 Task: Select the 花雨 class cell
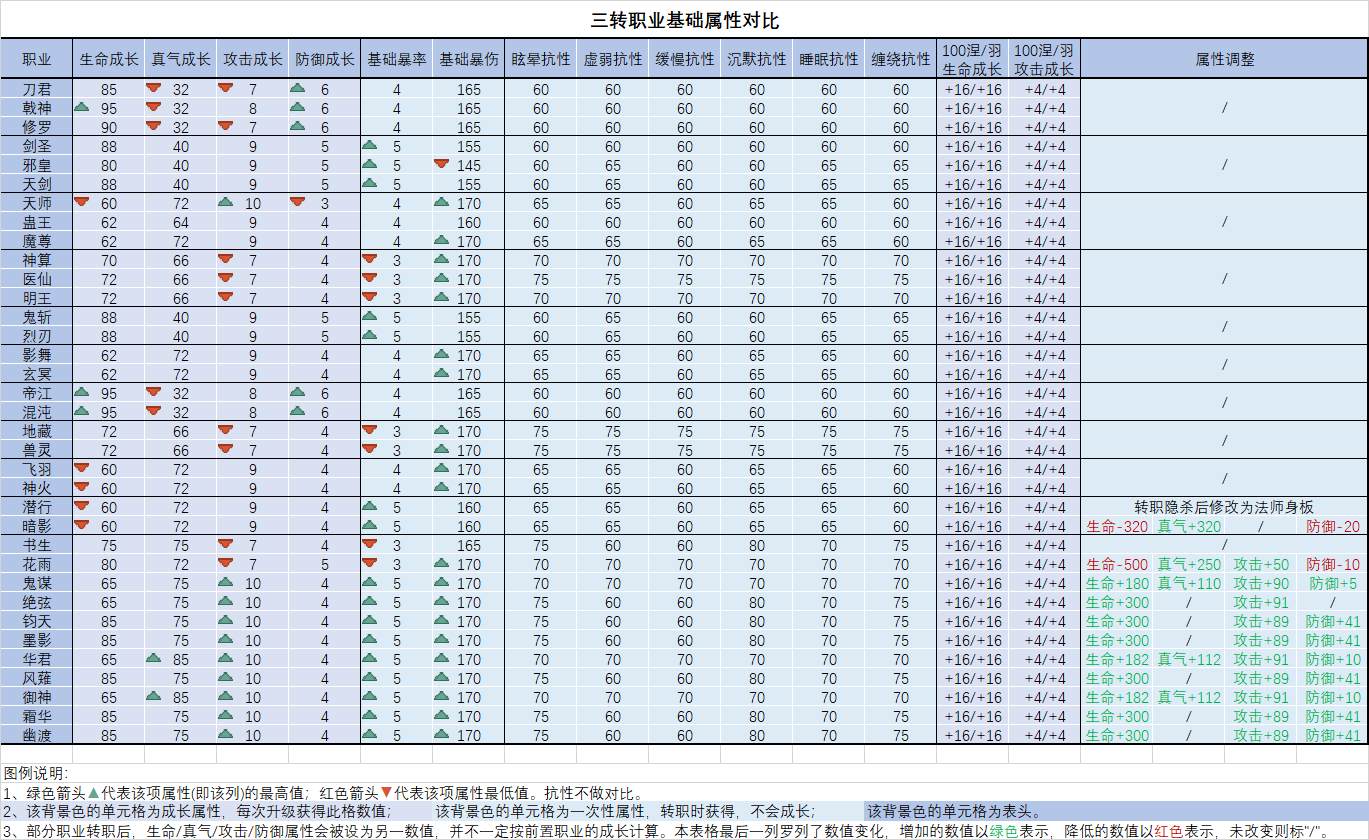click(x=37, y=564)
